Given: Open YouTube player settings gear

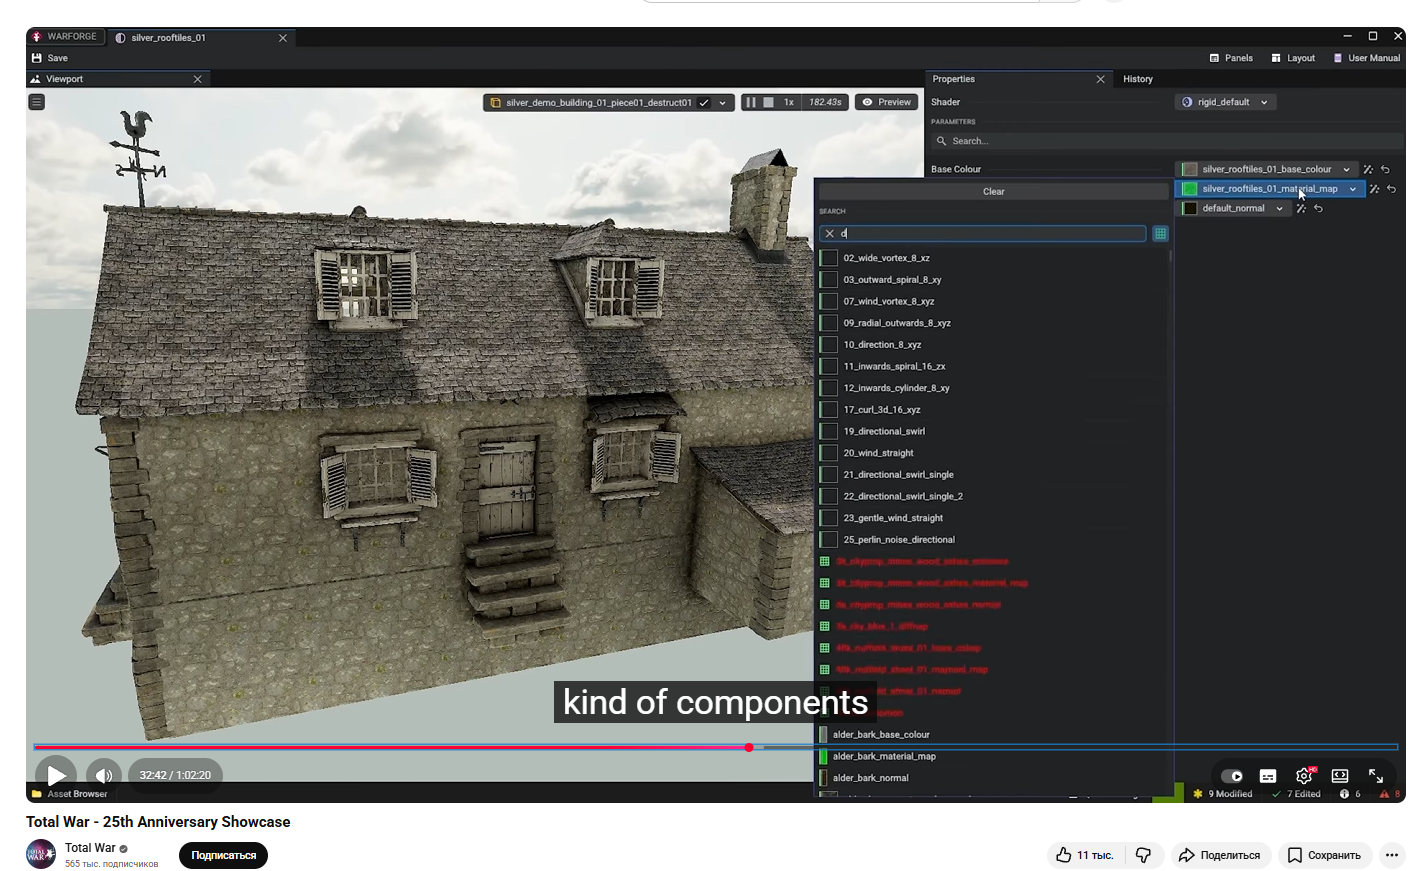Looking at the screenshot, I should (x=1304, y=776).
